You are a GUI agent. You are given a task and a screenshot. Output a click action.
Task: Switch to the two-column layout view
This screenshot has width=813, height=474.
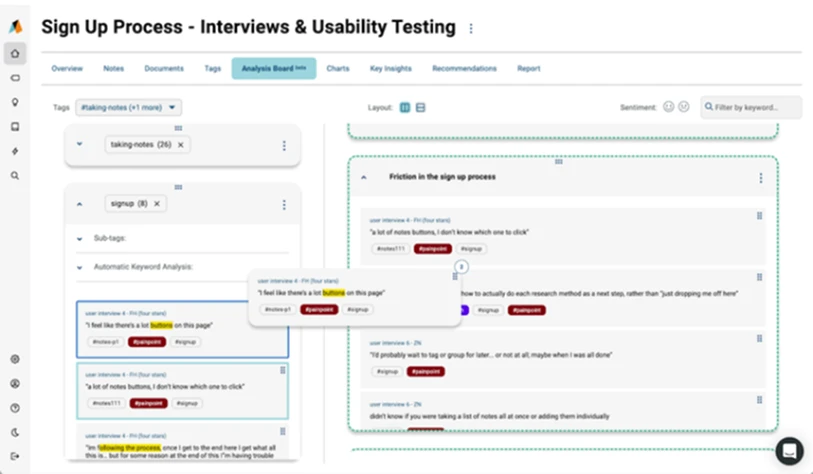[x=405, y=107]
